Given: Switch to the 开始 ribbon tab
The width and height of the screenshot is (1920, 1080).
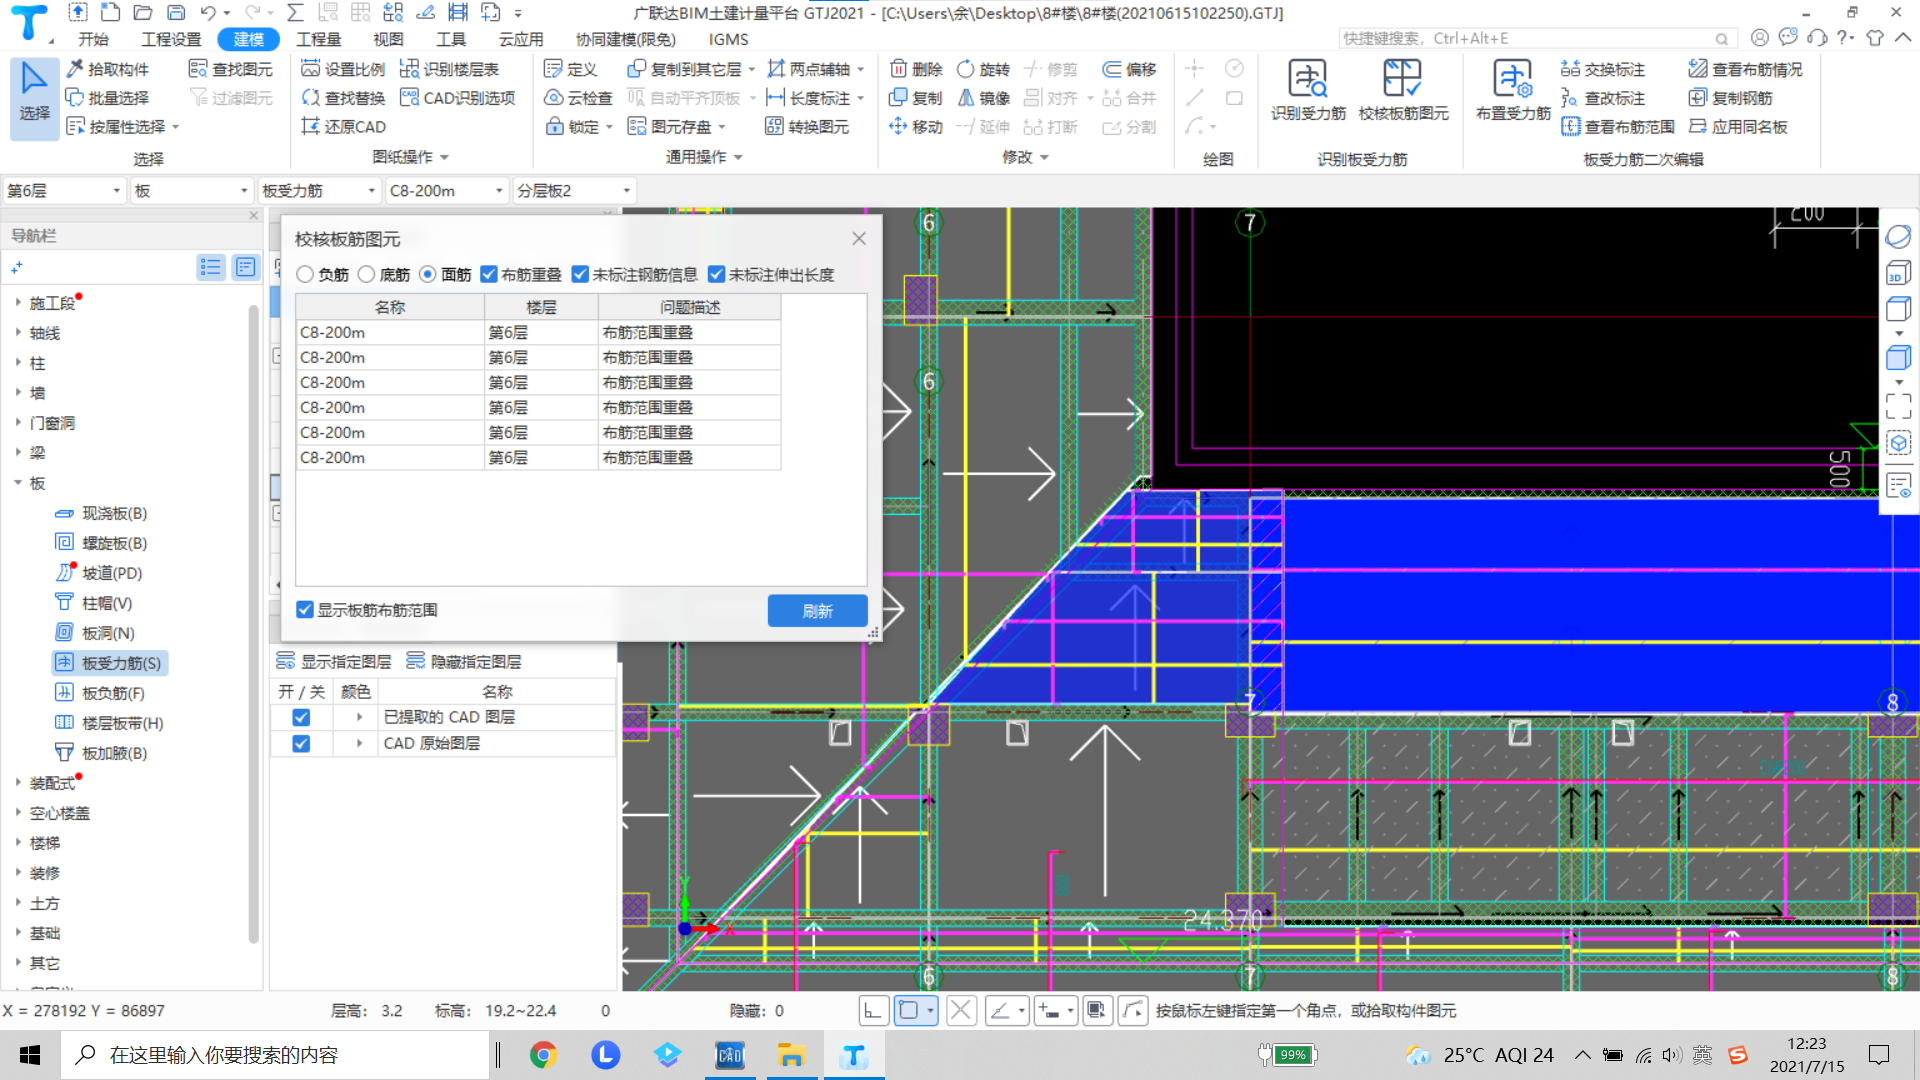Looking at the screenshot, I should [93, 39].
